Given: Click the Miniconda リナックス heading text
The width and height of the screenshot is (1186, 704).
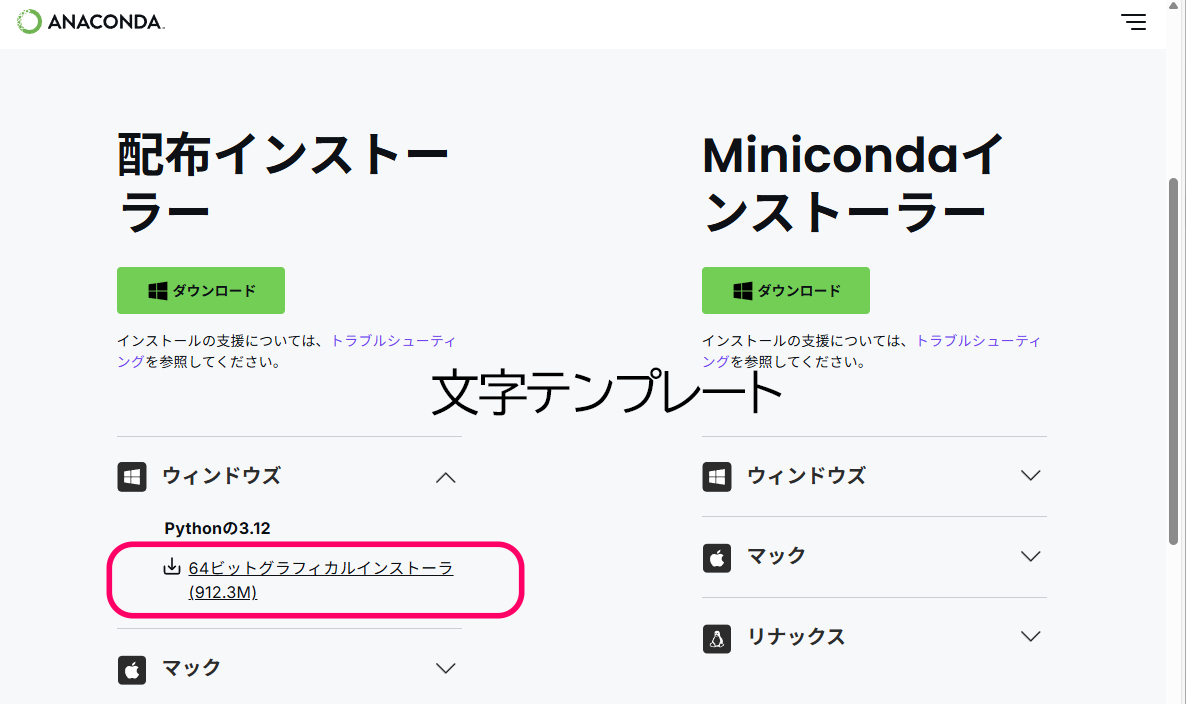Looking at the screenshot, I should click(x=796, y=637).
